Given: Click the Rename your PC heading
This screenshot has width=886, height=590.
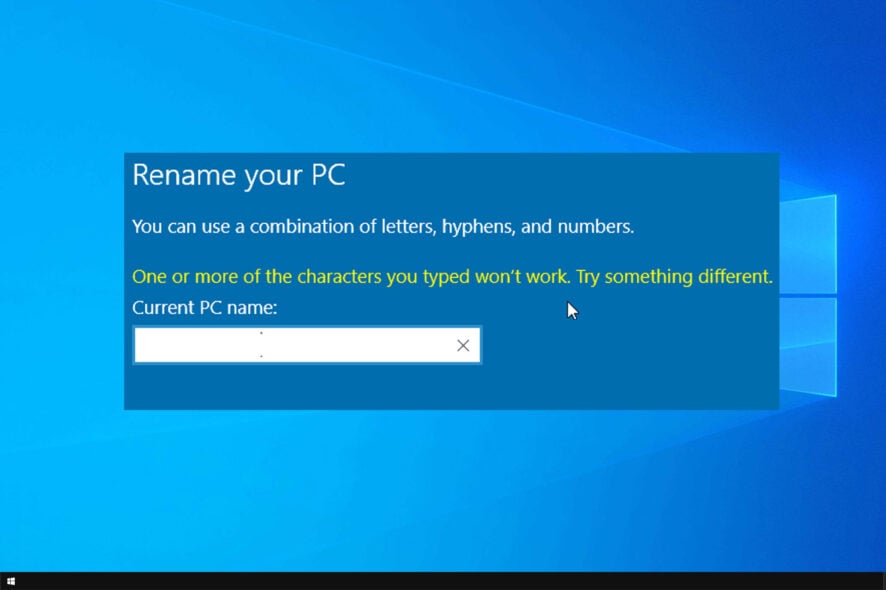Looking at the screenshot, I should [238, 175].
